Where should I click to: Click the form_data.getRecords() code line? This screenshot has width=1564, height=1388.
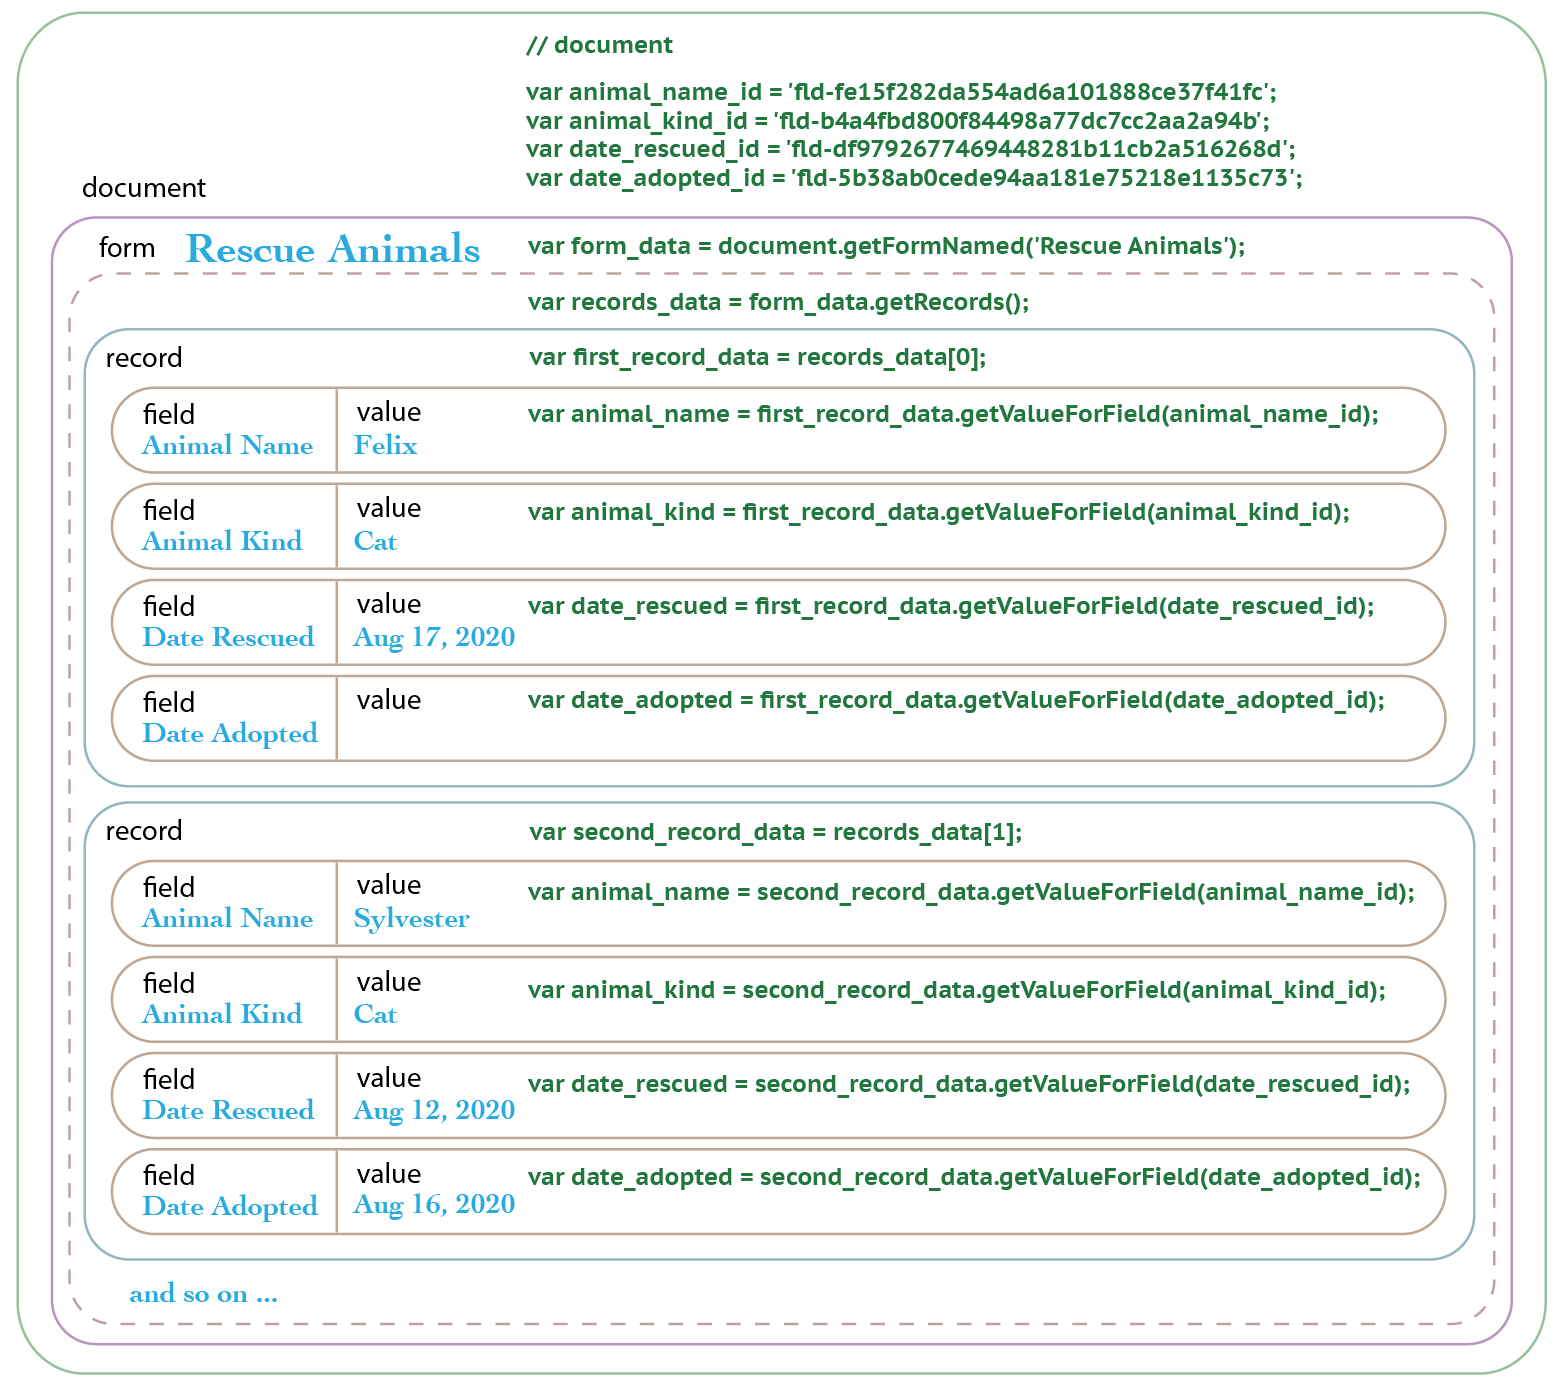778,302
